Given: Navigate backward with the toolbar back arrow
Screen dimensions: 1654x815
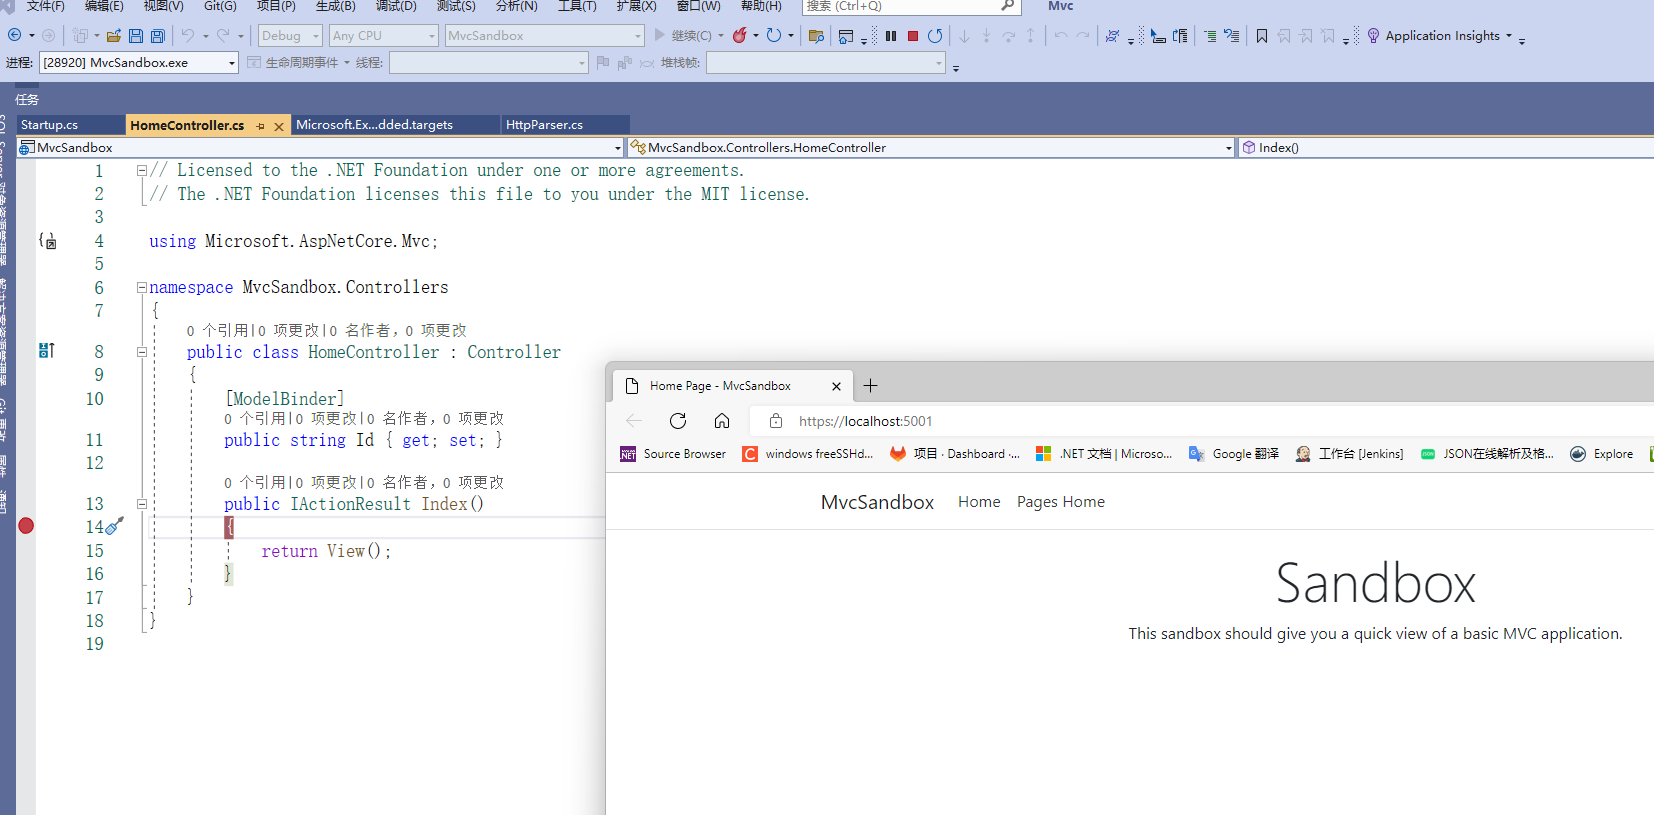Looking at the screenshot, I should click(x=15, y=35).
